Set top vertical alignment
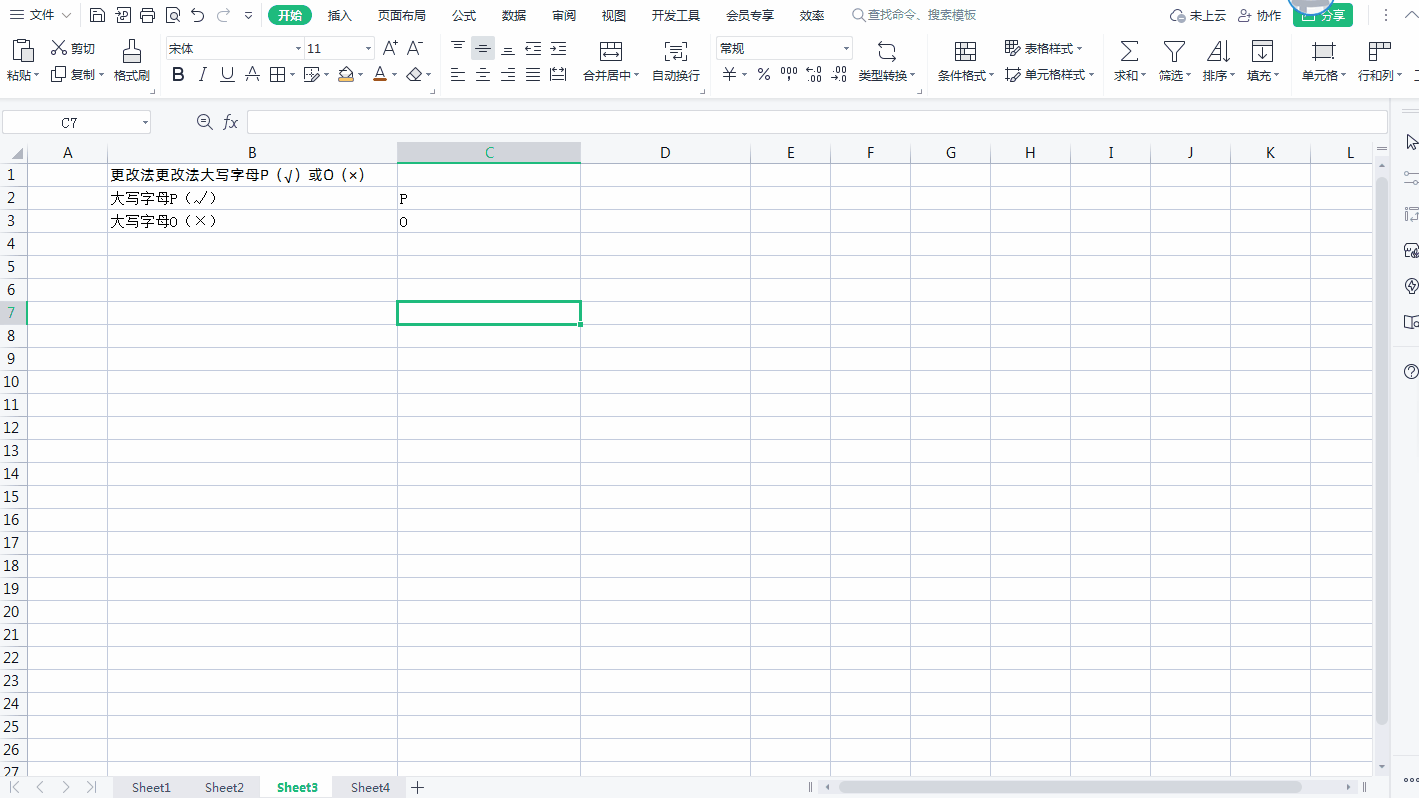 pyautogui.click(x=458, y=48)
